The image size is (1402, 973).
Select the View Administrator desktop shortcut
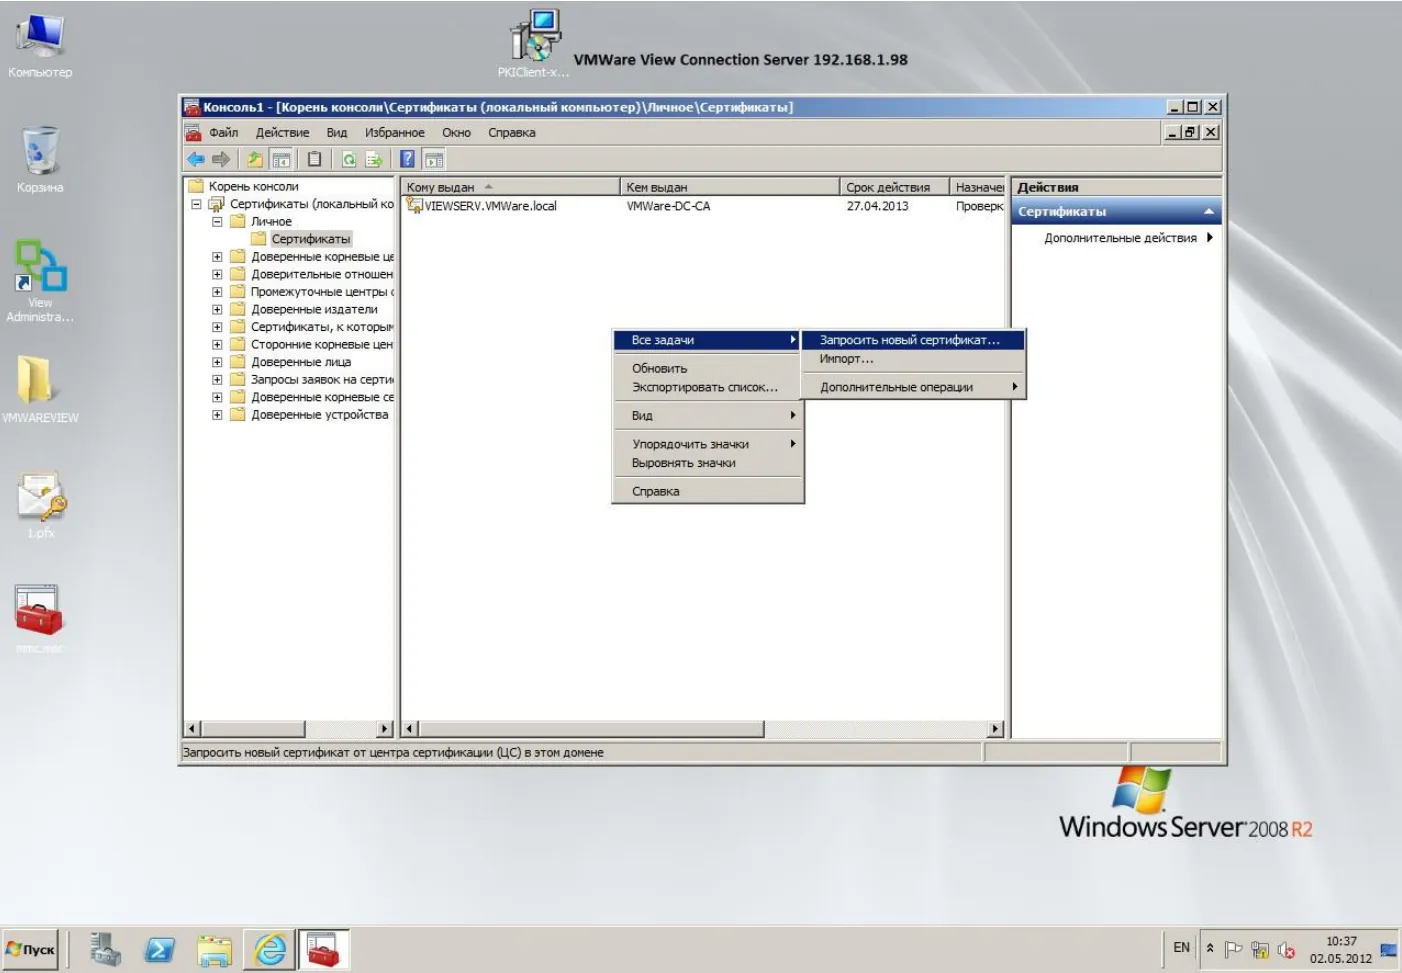[40, 281]
